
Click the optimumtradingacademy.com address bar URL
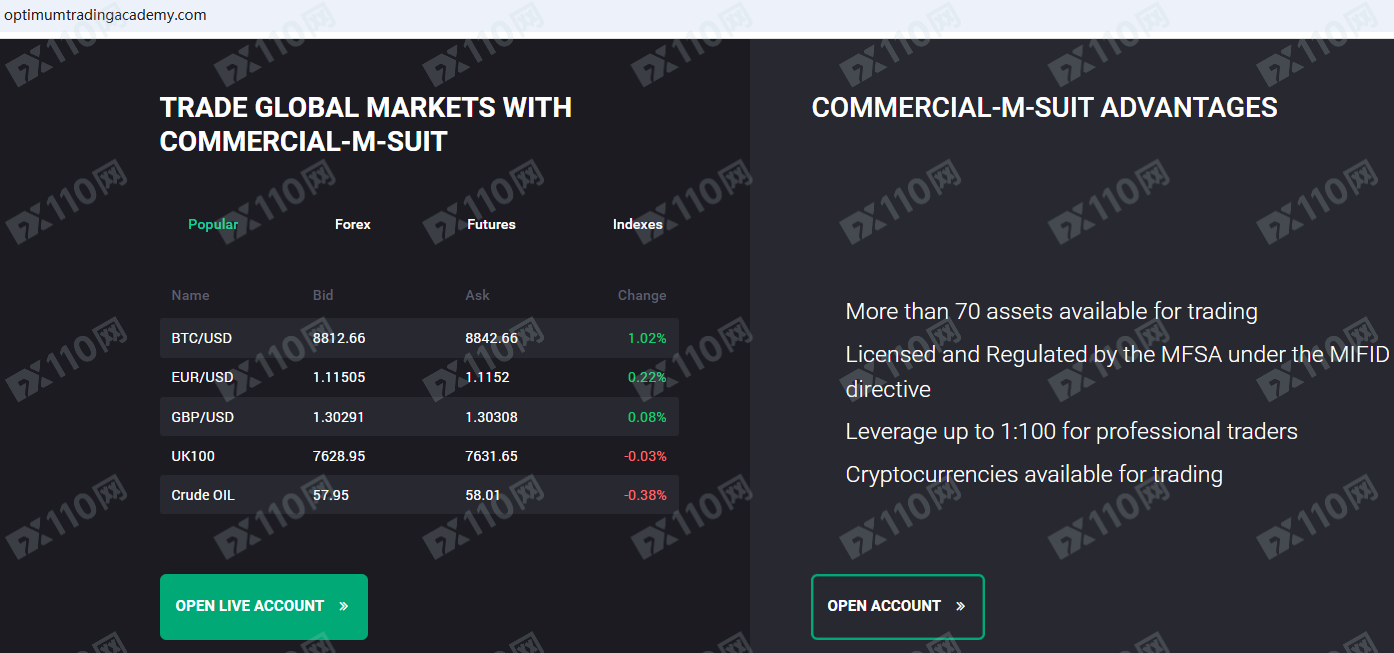(x=105, y=15)
